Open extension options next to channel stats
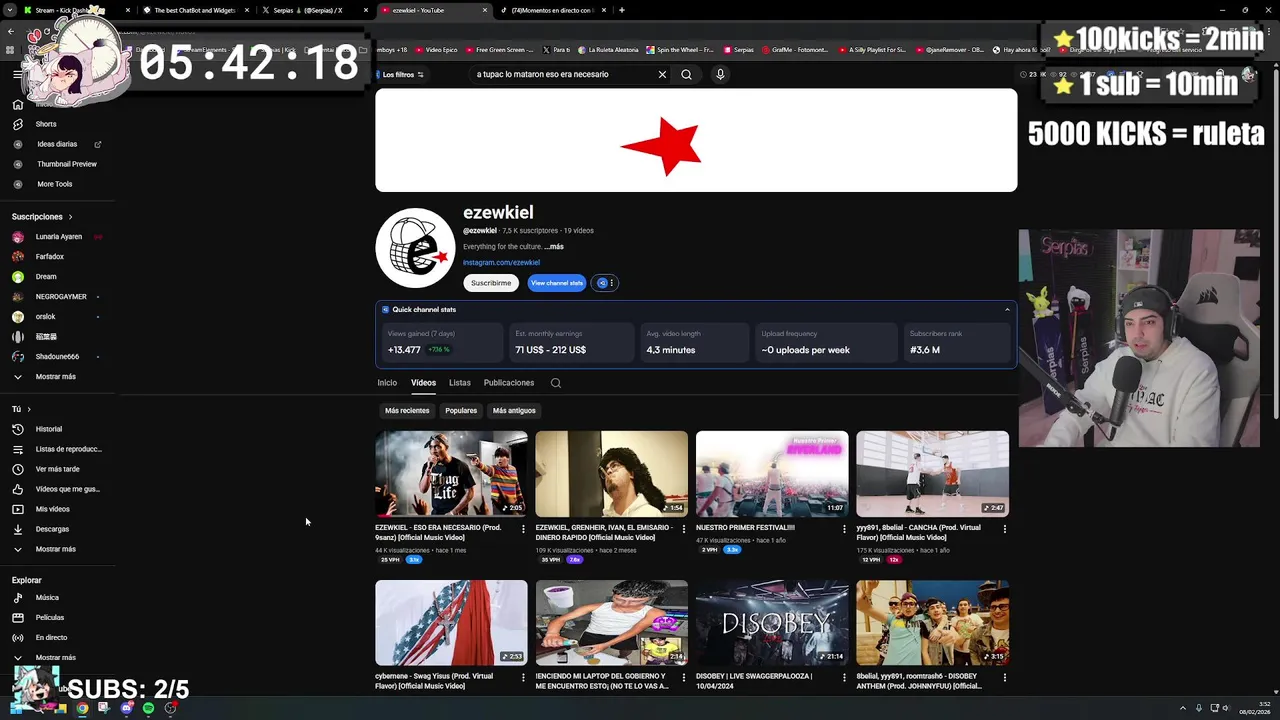The width and height of the screenshot is (1280, 720). (605, 283)
